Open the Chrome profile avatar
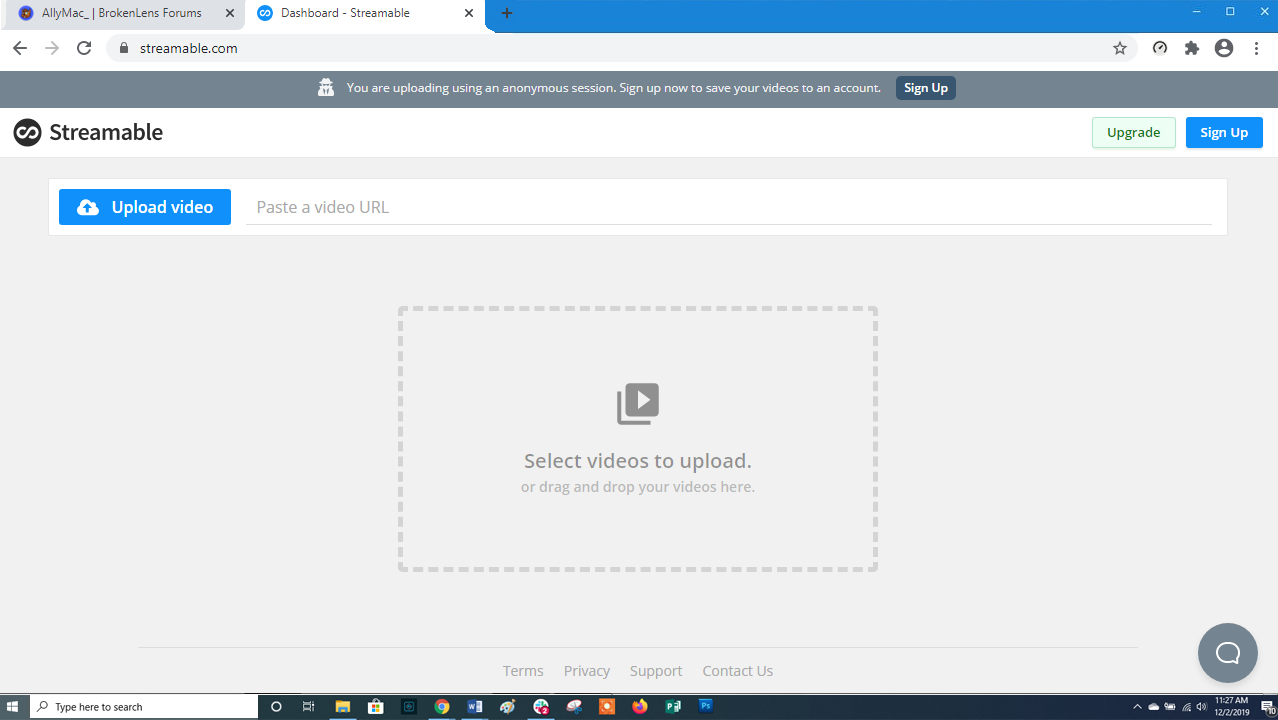The image size is (1278, 720). tap(1224, 48)
